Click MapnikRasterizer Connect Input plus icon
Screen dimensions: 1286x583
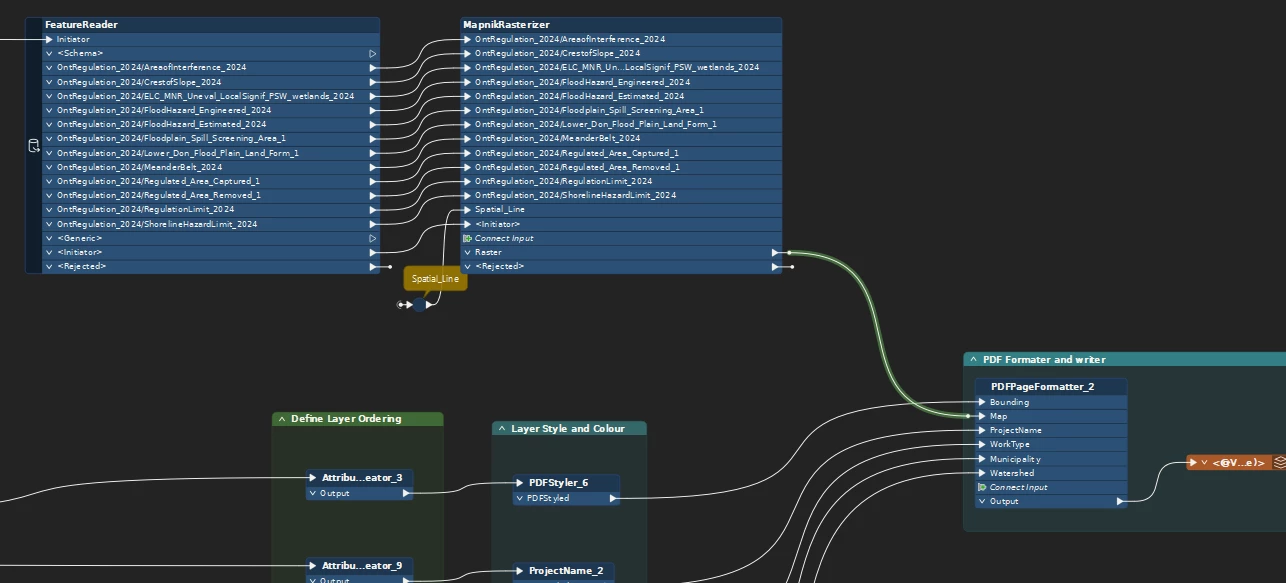[x=467, y=238]
